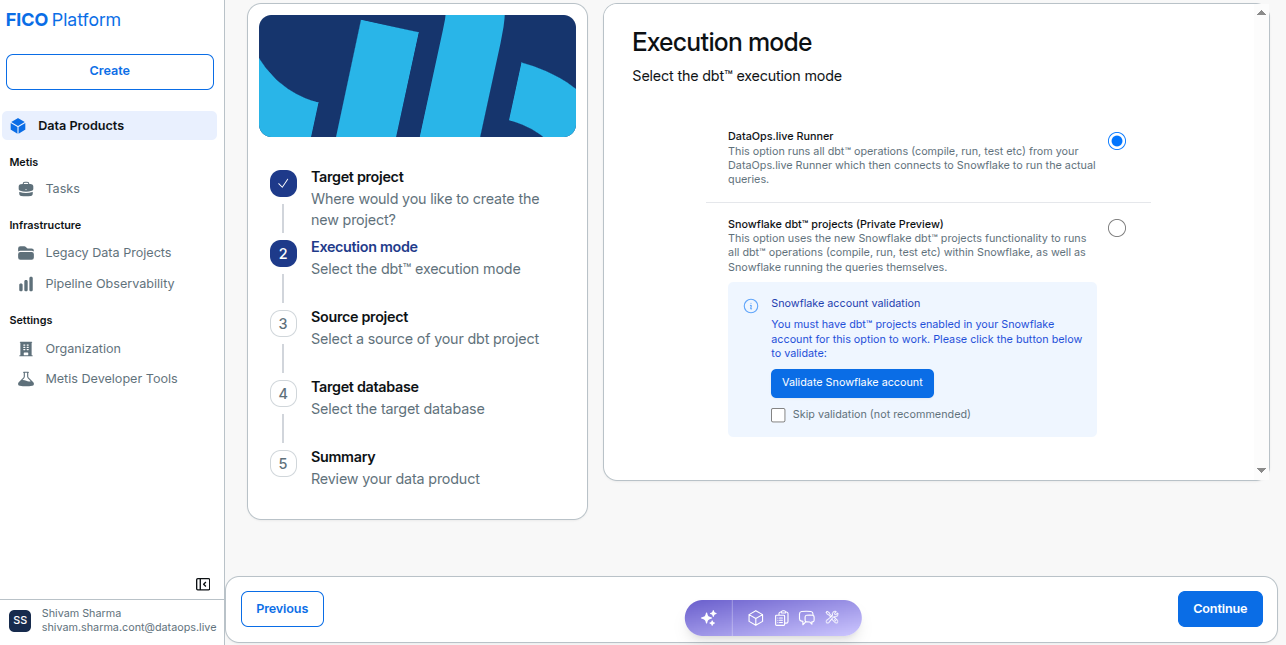Open the chat bubbles icon

click(807, 618)
